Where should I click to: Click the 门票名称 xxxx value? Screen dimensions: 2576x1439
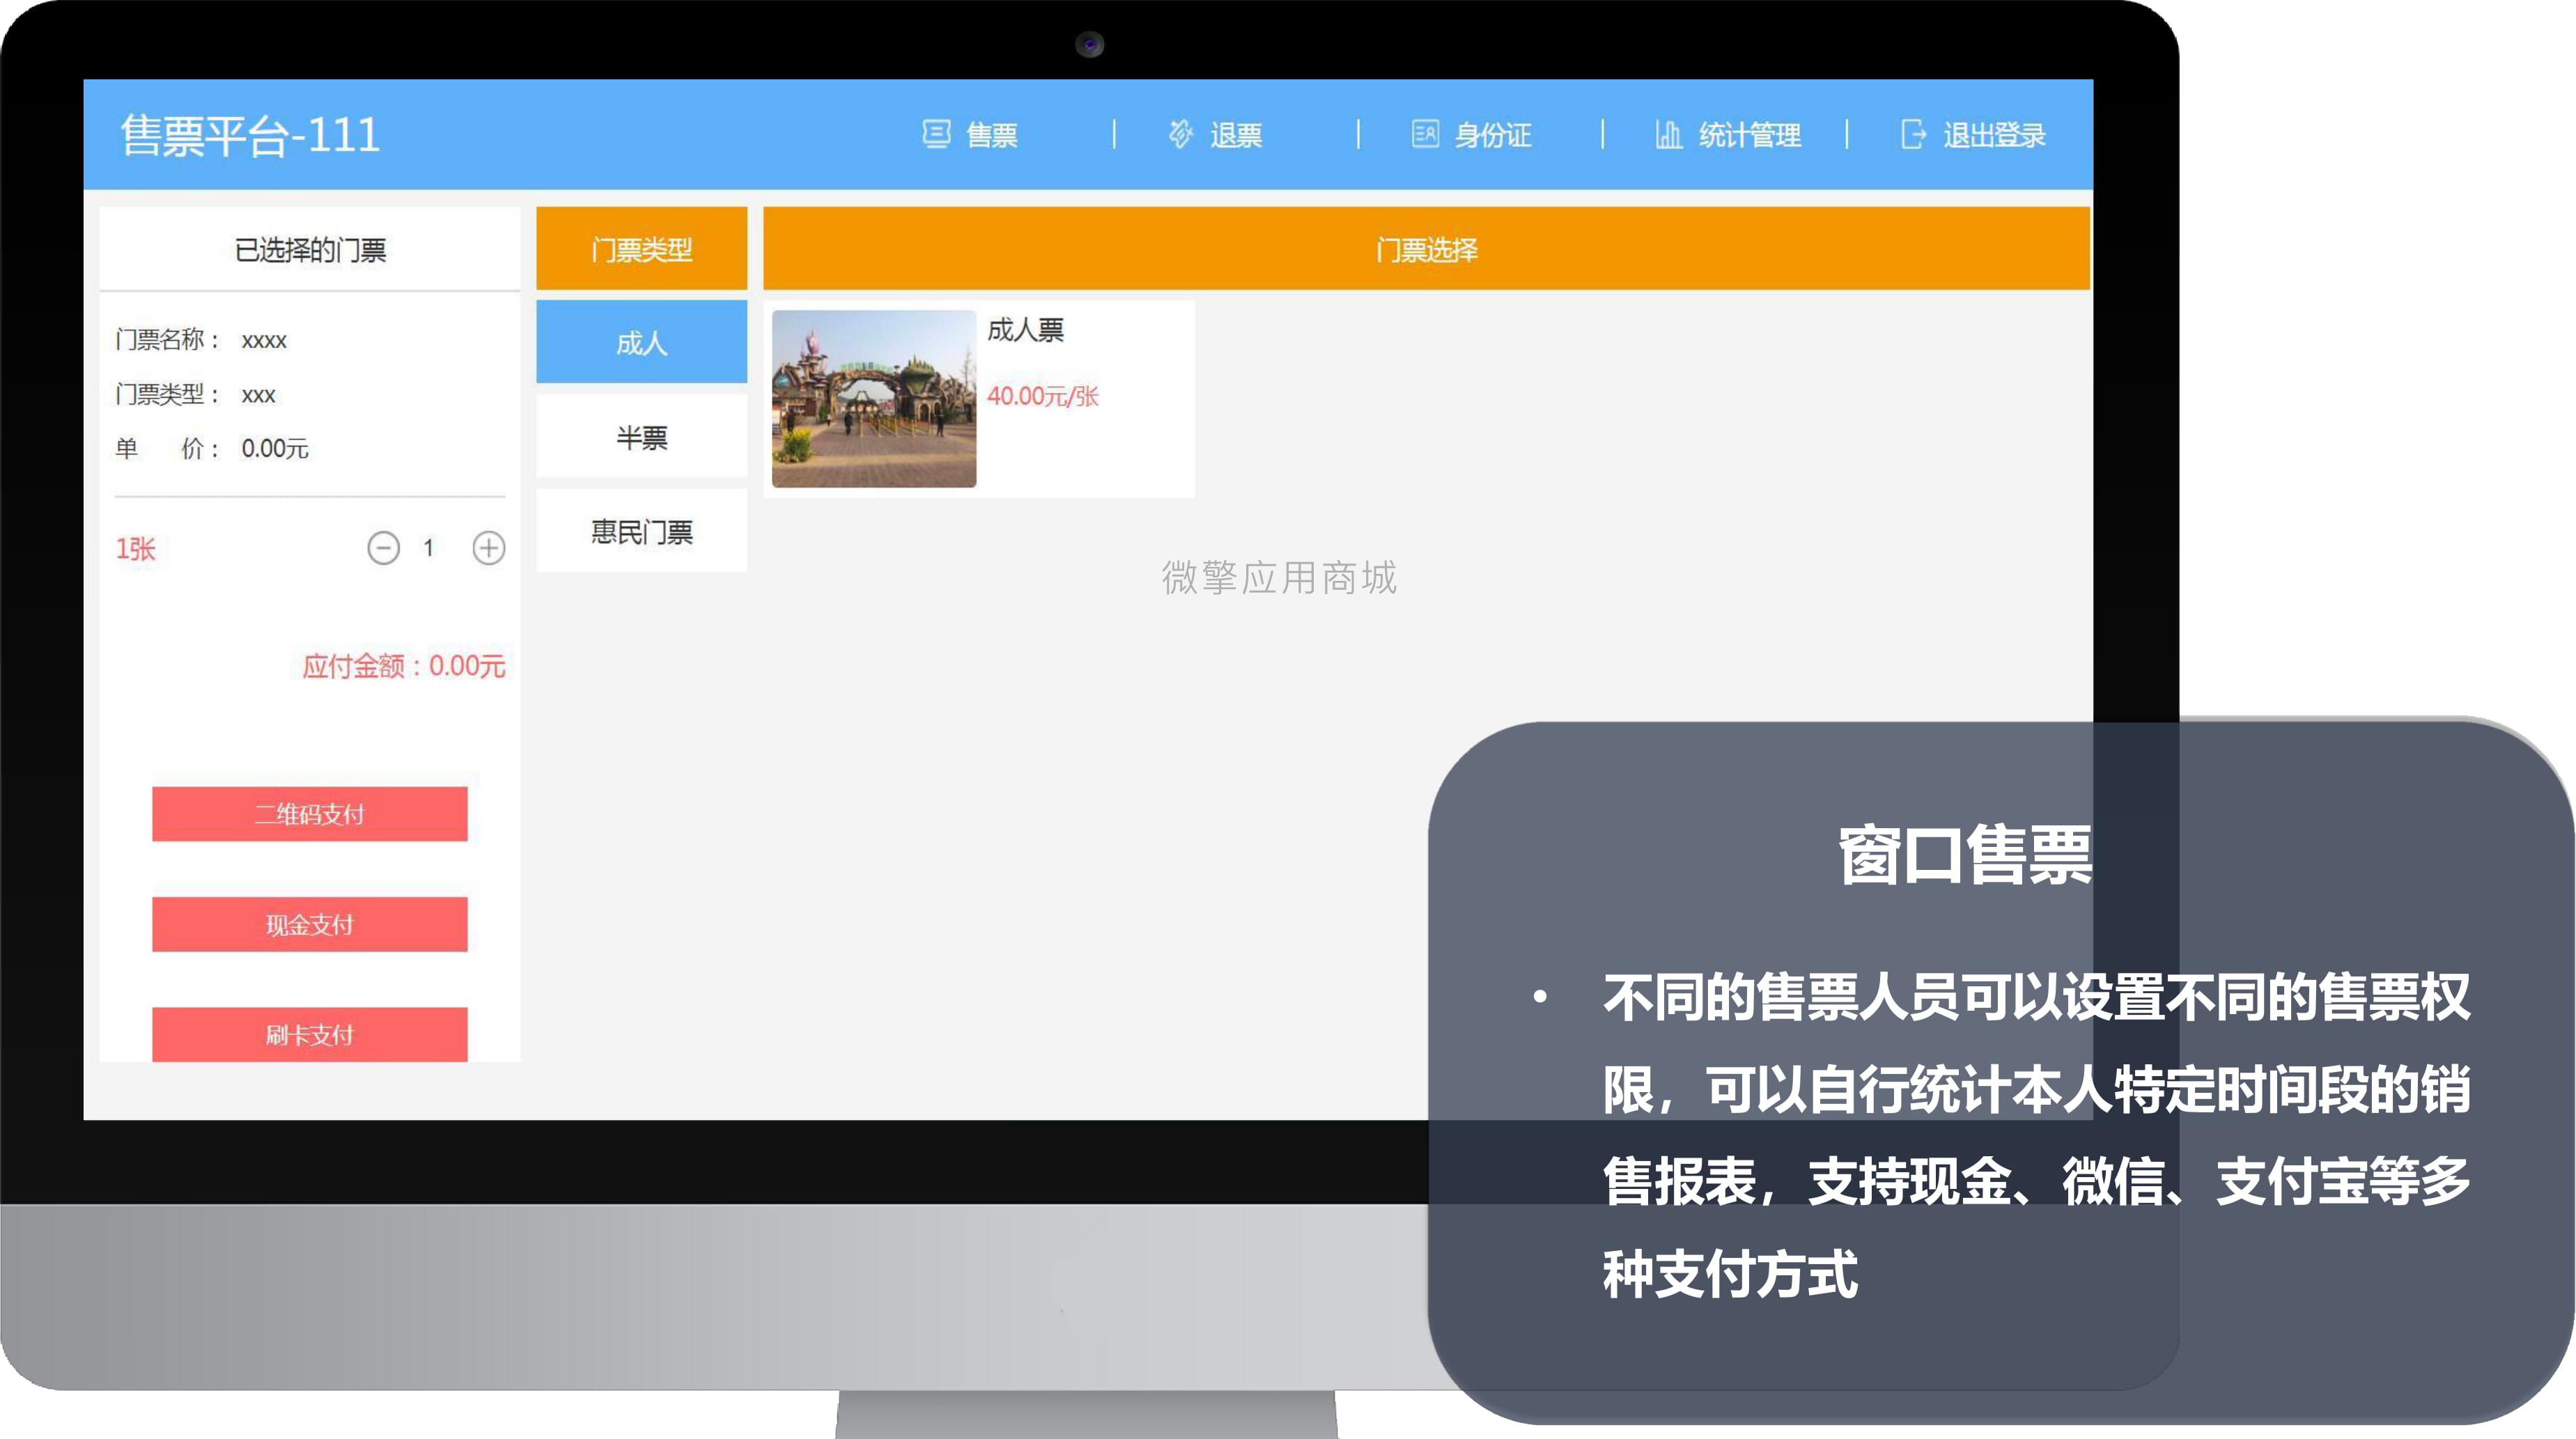(264, 340)
